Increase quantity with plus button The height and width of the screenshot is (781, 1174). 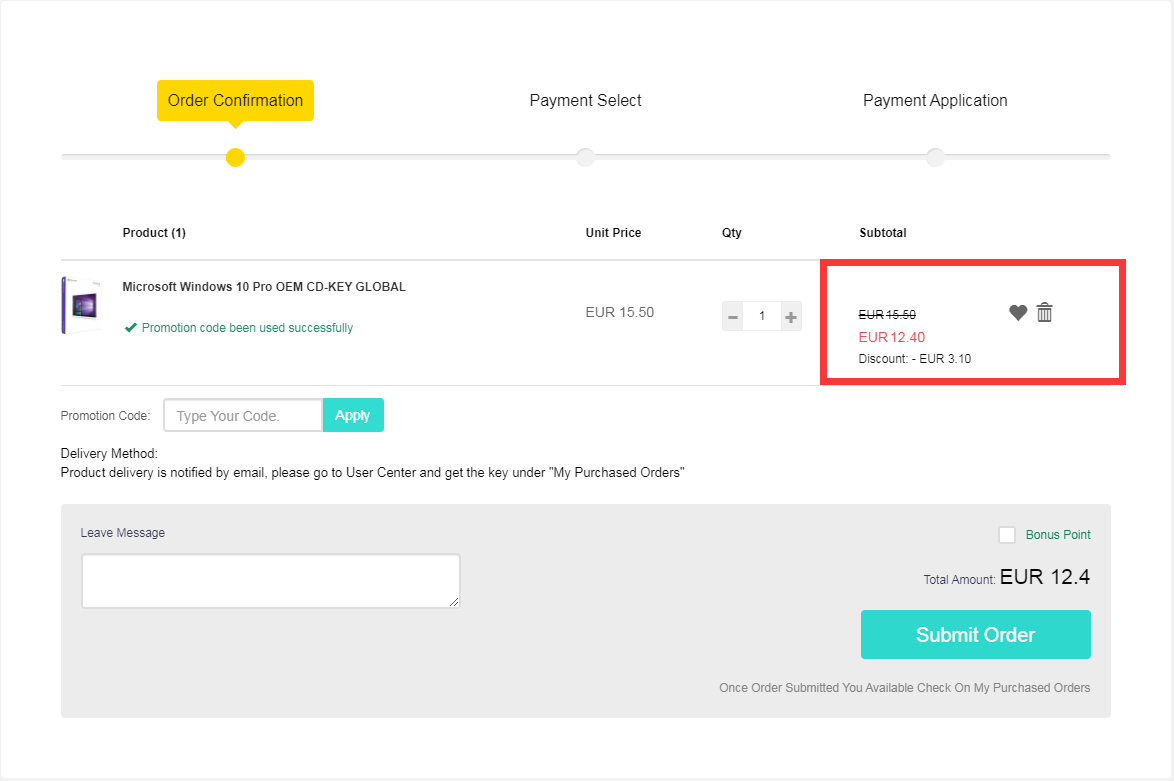coord(791,317)
